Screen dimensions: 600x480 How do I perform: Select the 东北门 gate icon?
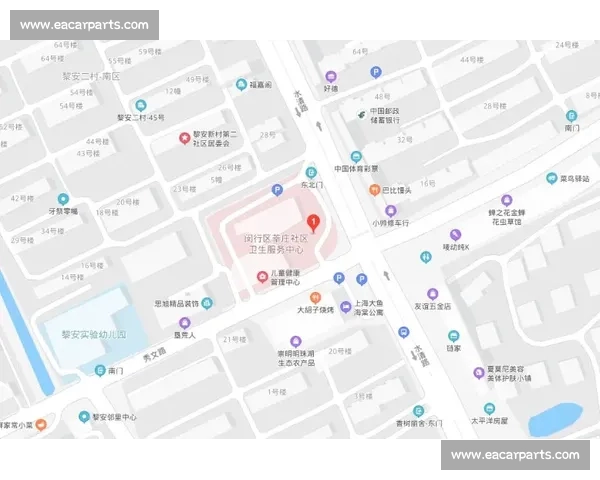(x=311, y=172)
